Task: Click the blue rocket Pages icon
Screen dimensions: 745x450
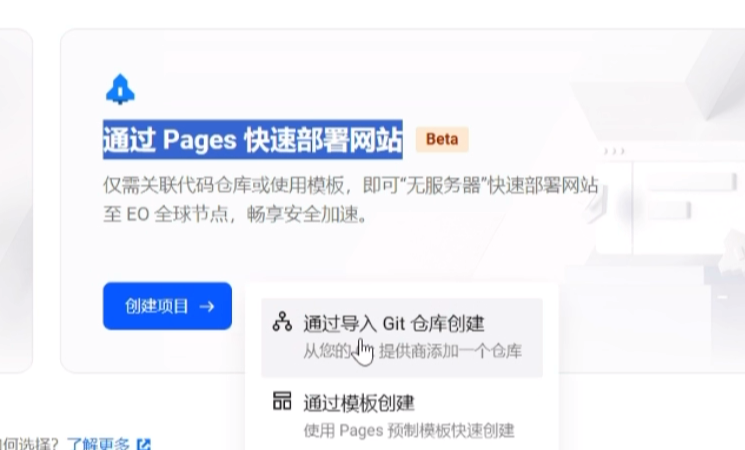Action: pos(120,89)
